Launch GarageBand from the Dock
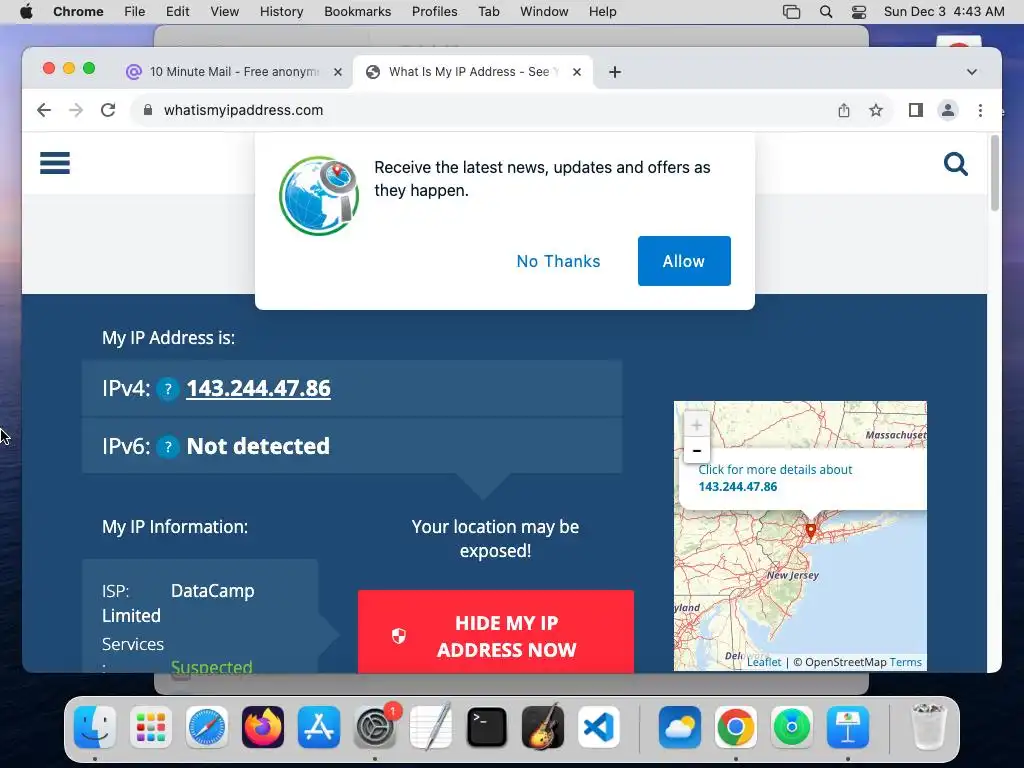 (x=543, y=727)
